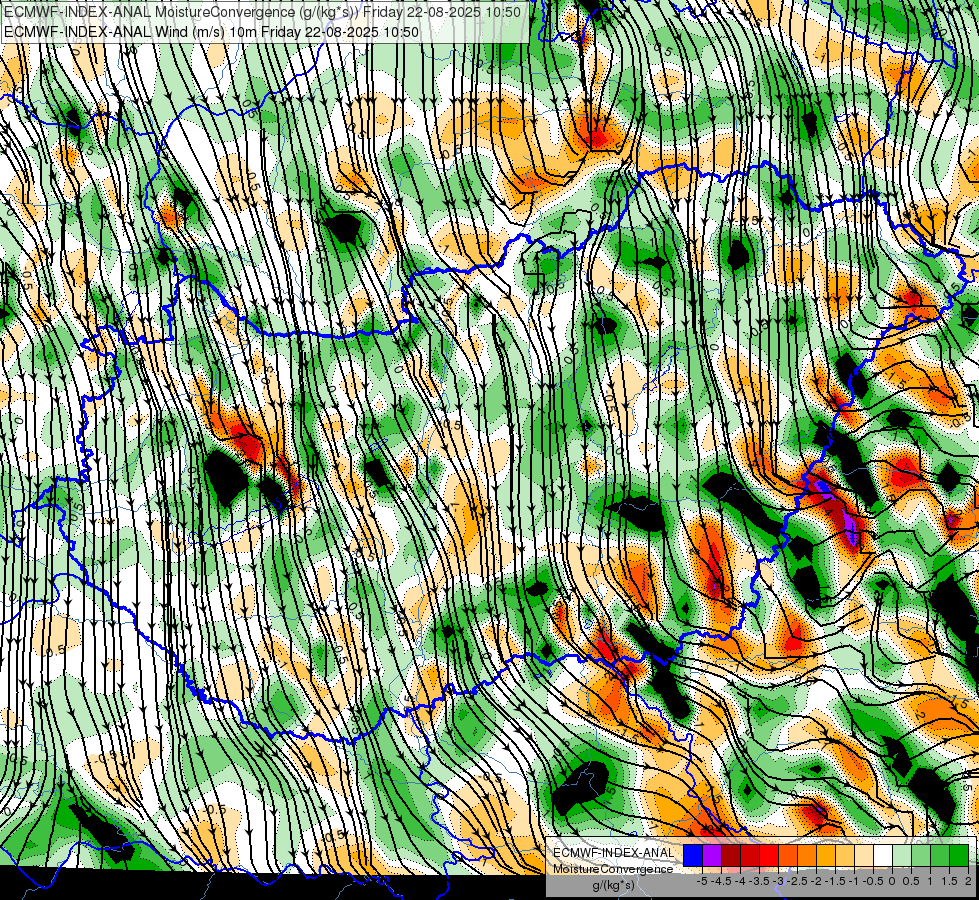The image size is (979, 900).
Task: Click the 2 legend tick value
Action: tap(968, 881)
